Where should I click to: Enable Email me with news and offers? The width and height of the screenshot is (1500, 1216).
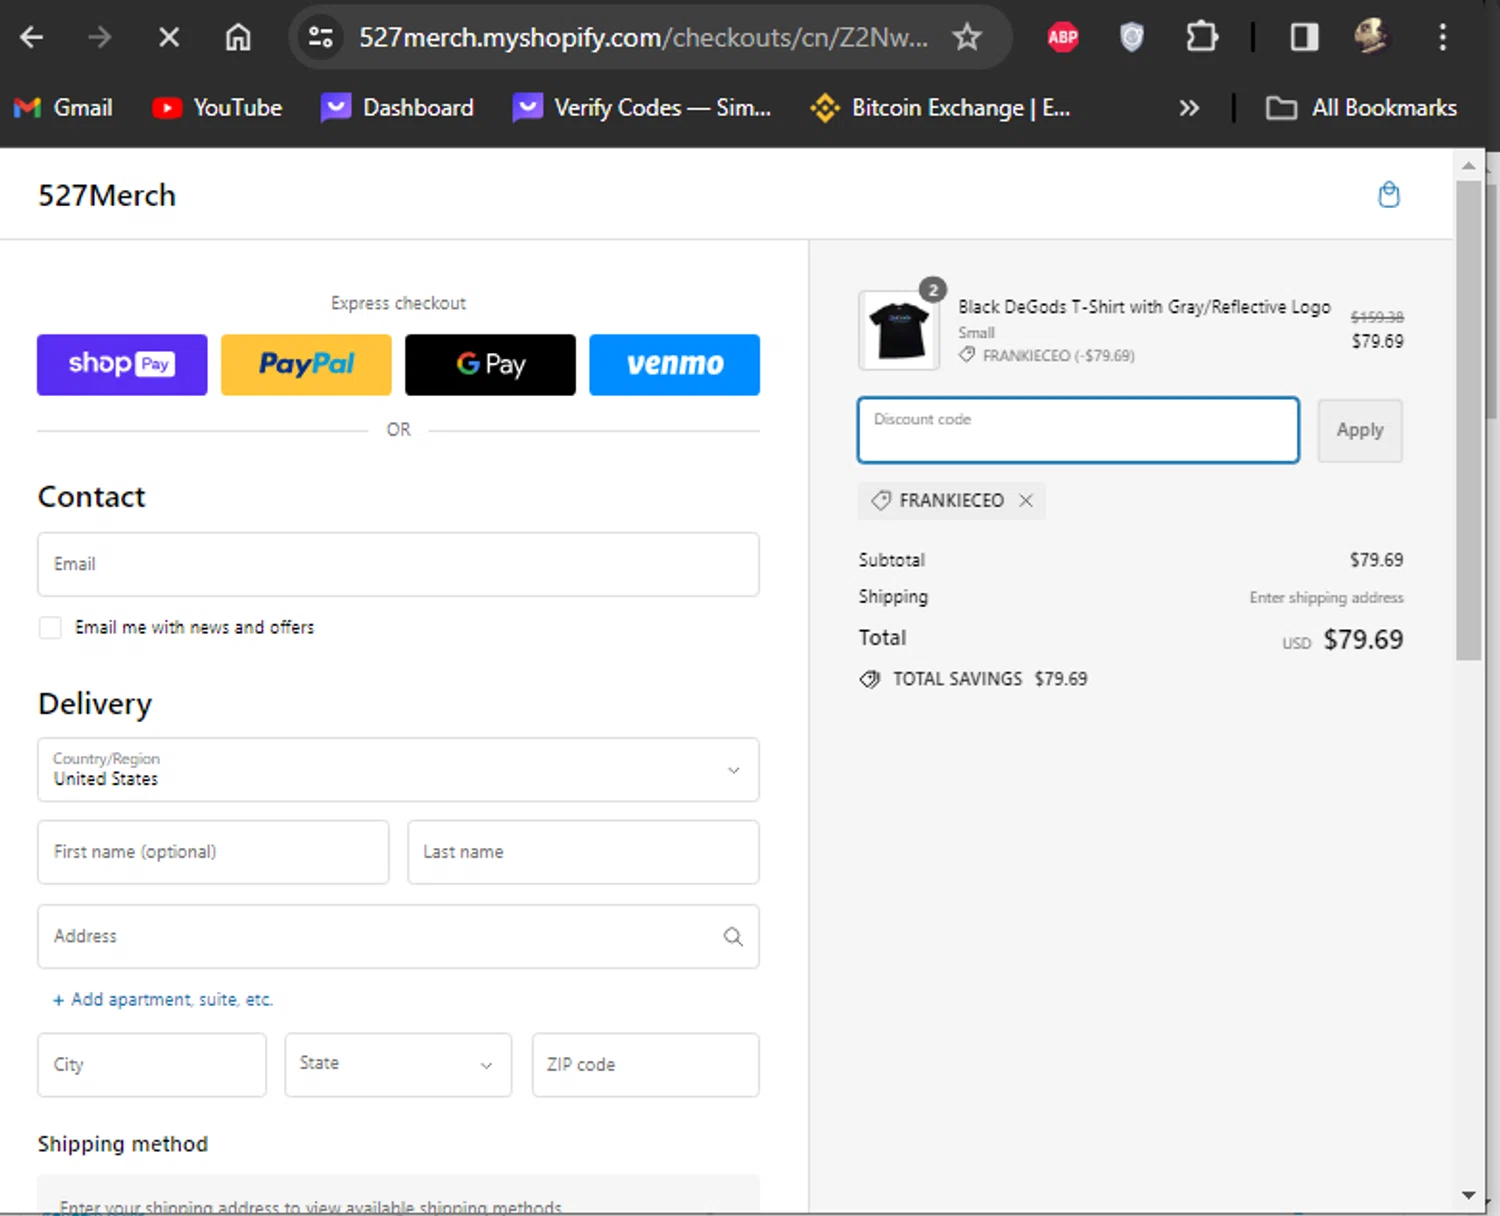click(x=50, y=627)
